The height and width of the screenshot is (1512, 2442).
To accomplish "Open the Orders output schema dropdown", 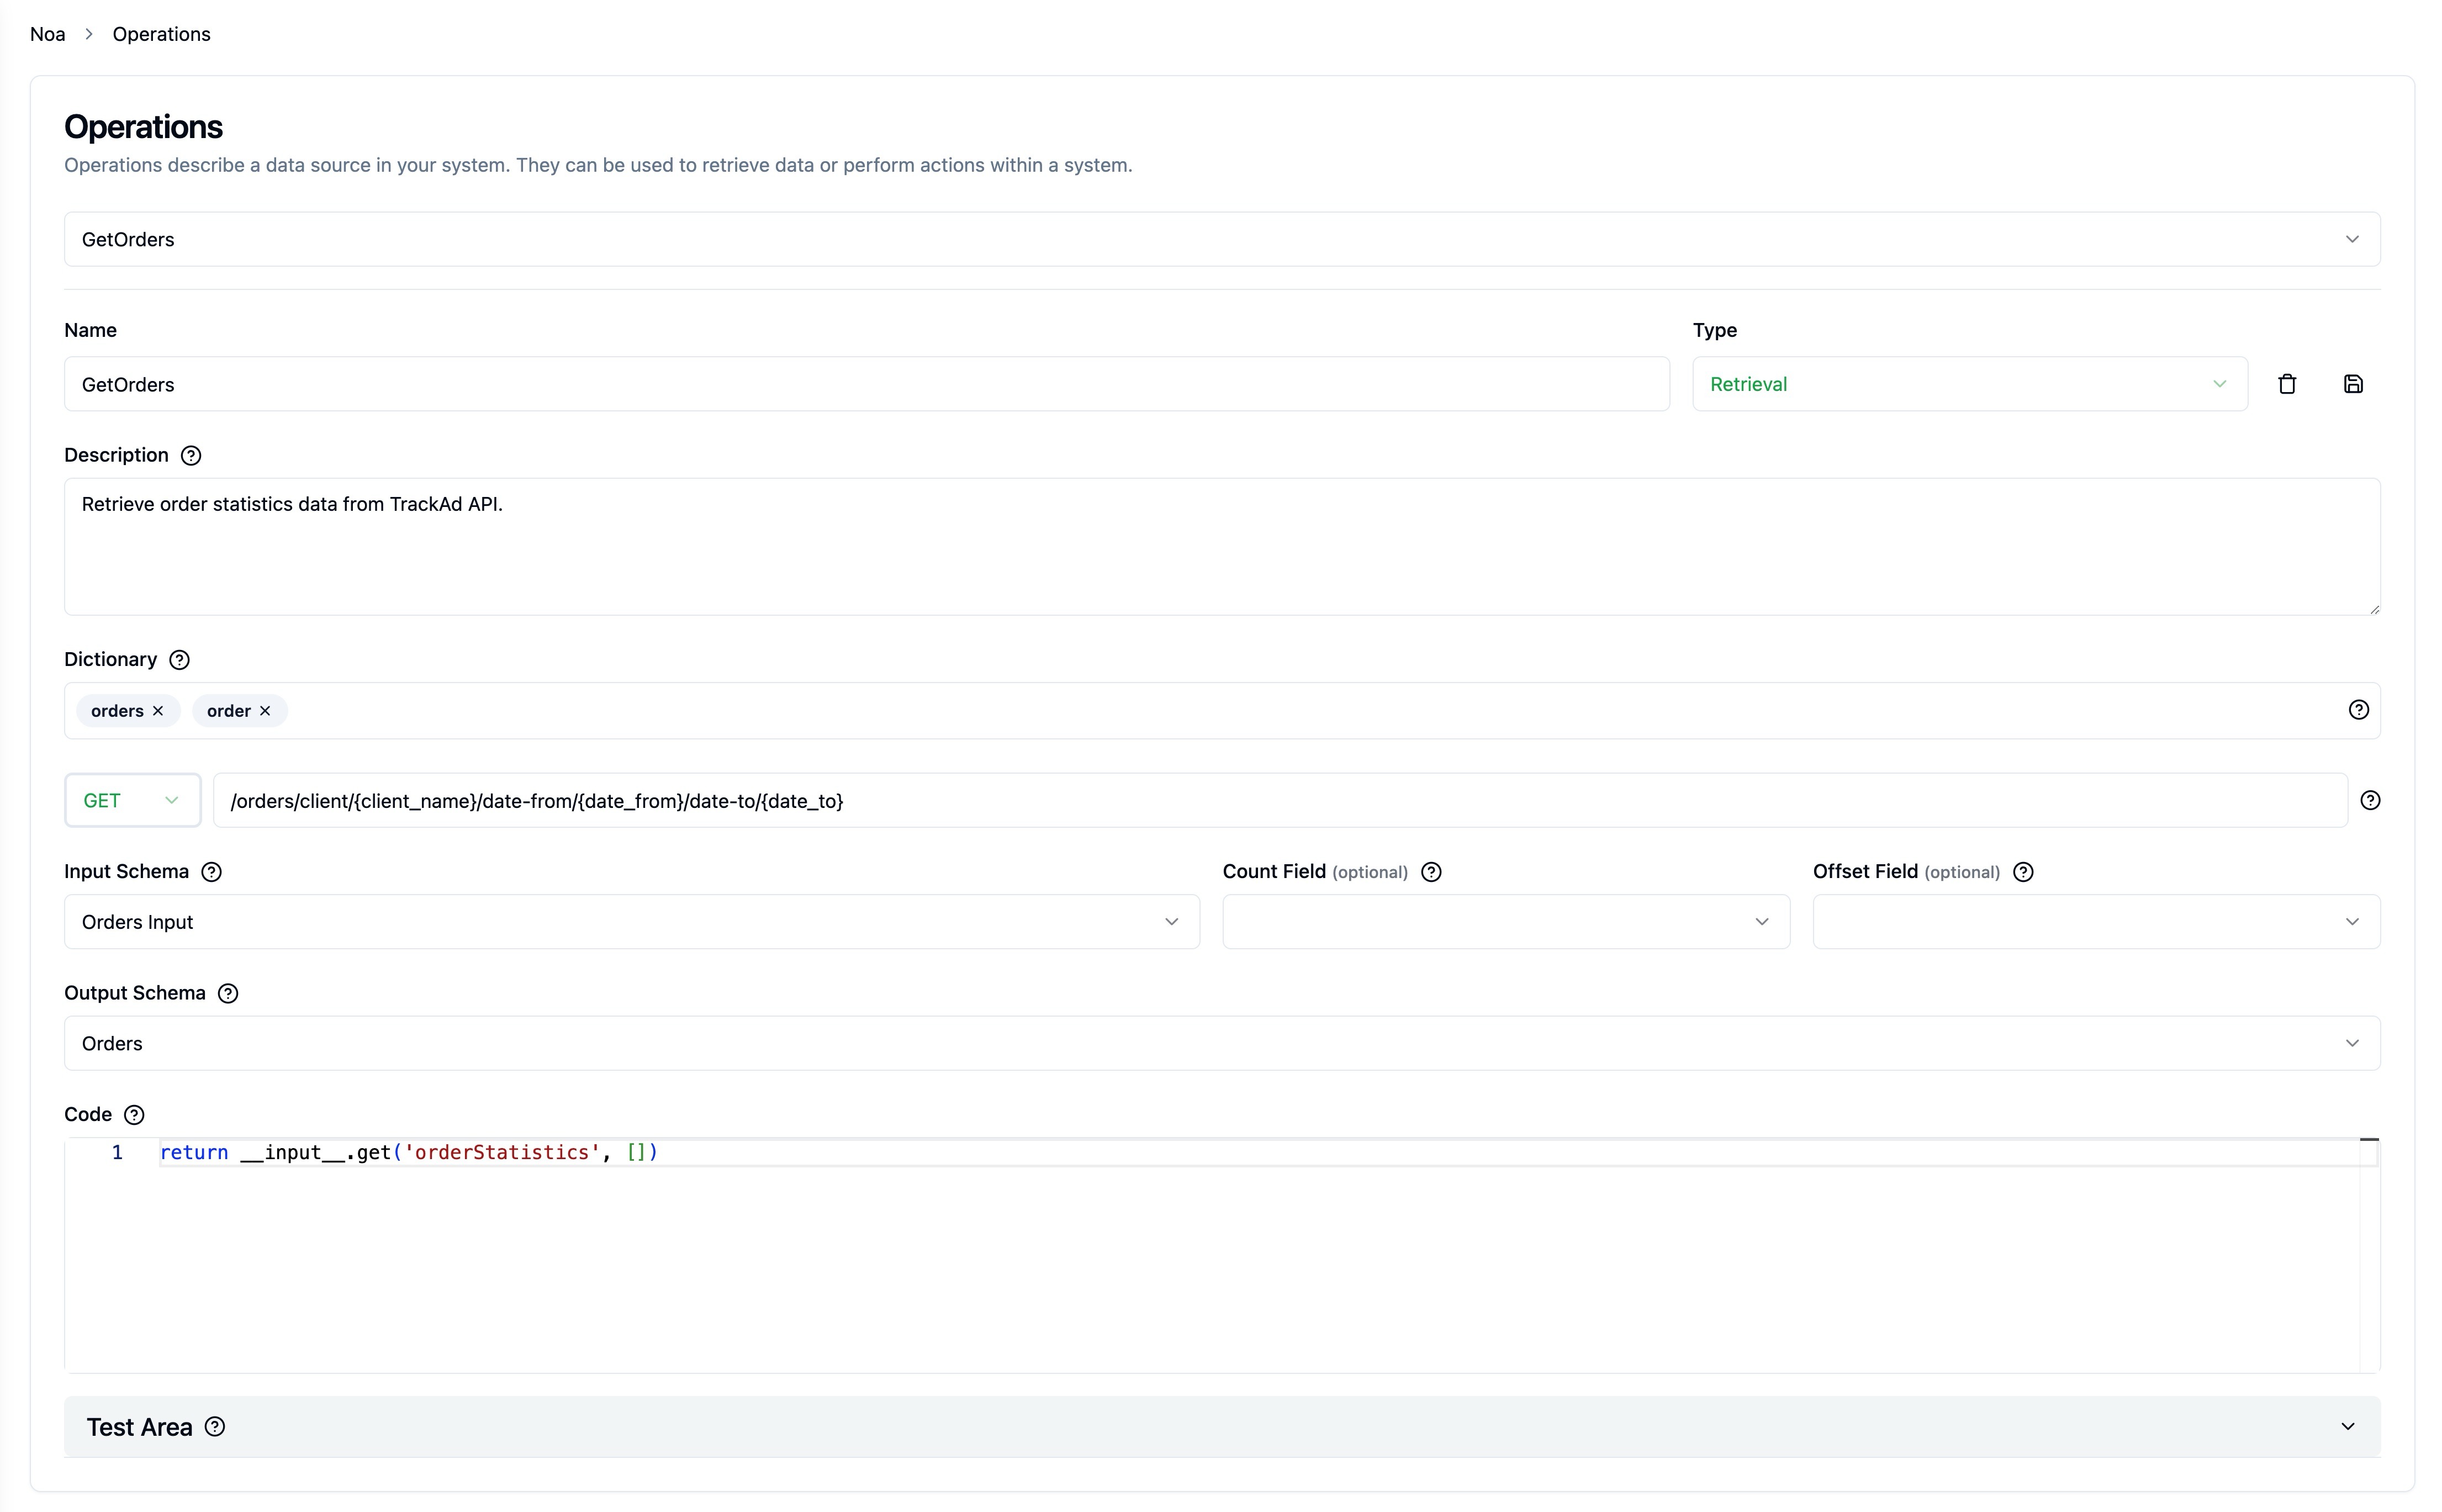I will tap(1222, 1043).
